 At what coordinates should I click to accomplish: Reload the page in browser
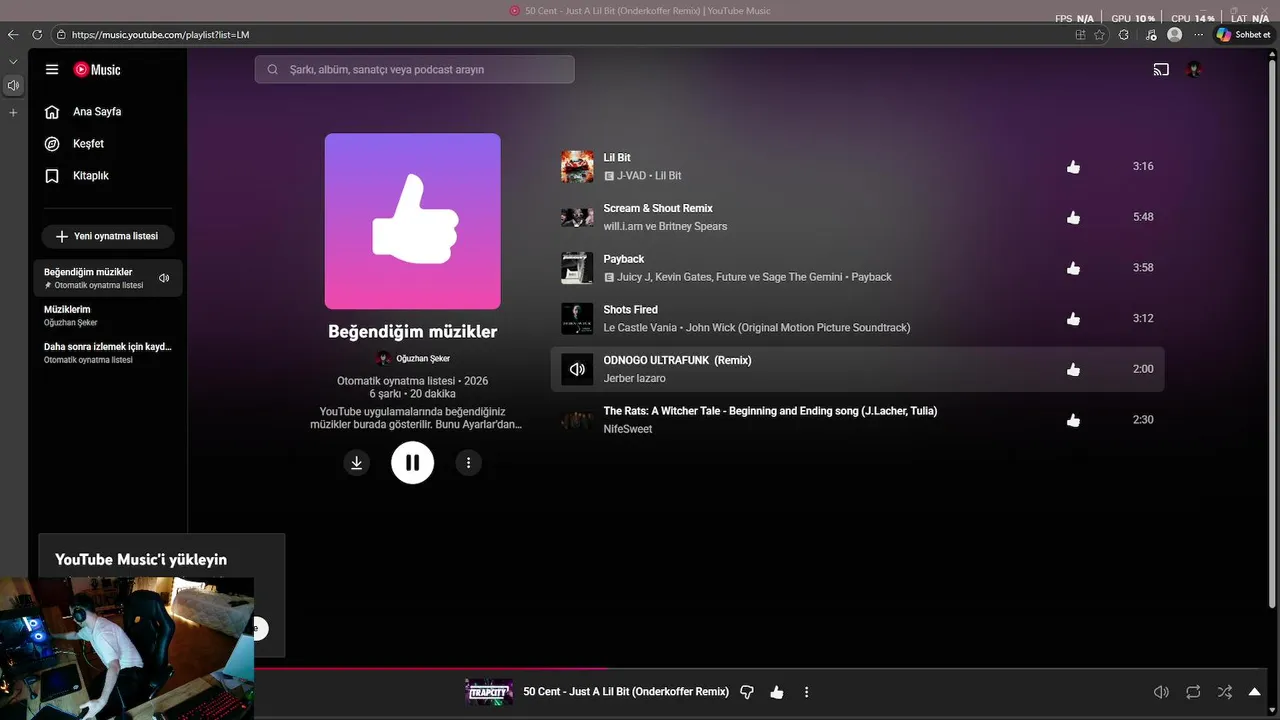point(37,35)
